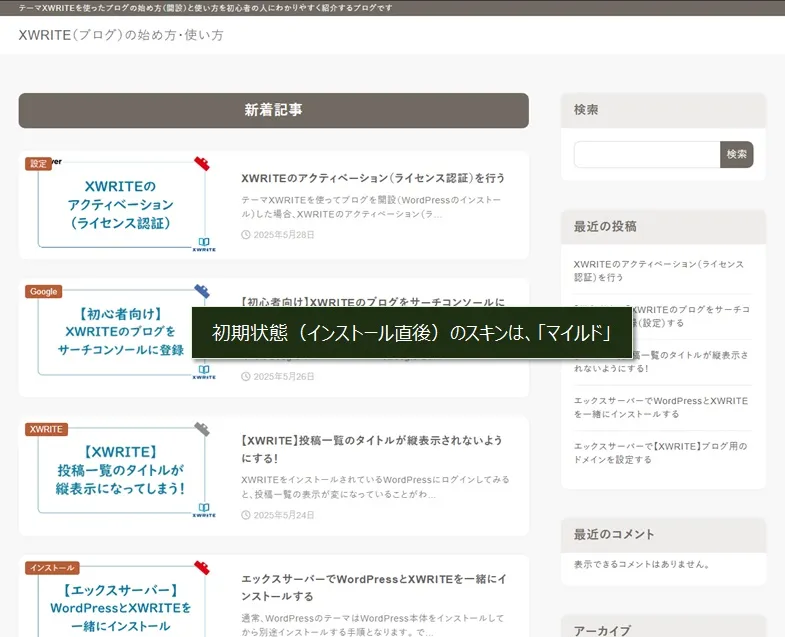
Task: Click excerpt starting XWRITEをインストールされているWordPress
Action: [x=375, y=487]
